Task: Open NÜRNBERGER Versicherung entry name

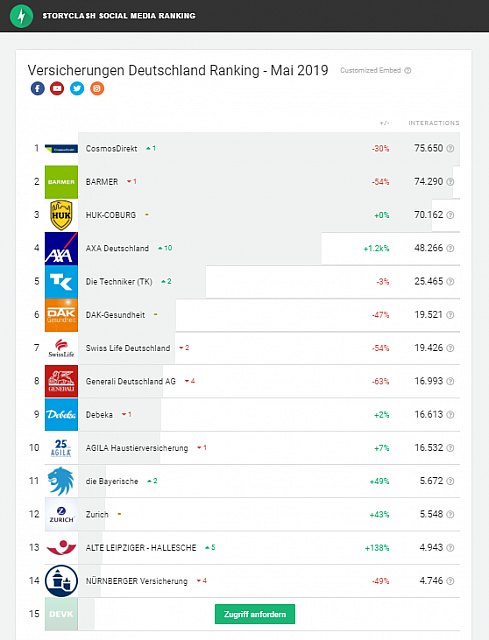Action: coord(136,581)
